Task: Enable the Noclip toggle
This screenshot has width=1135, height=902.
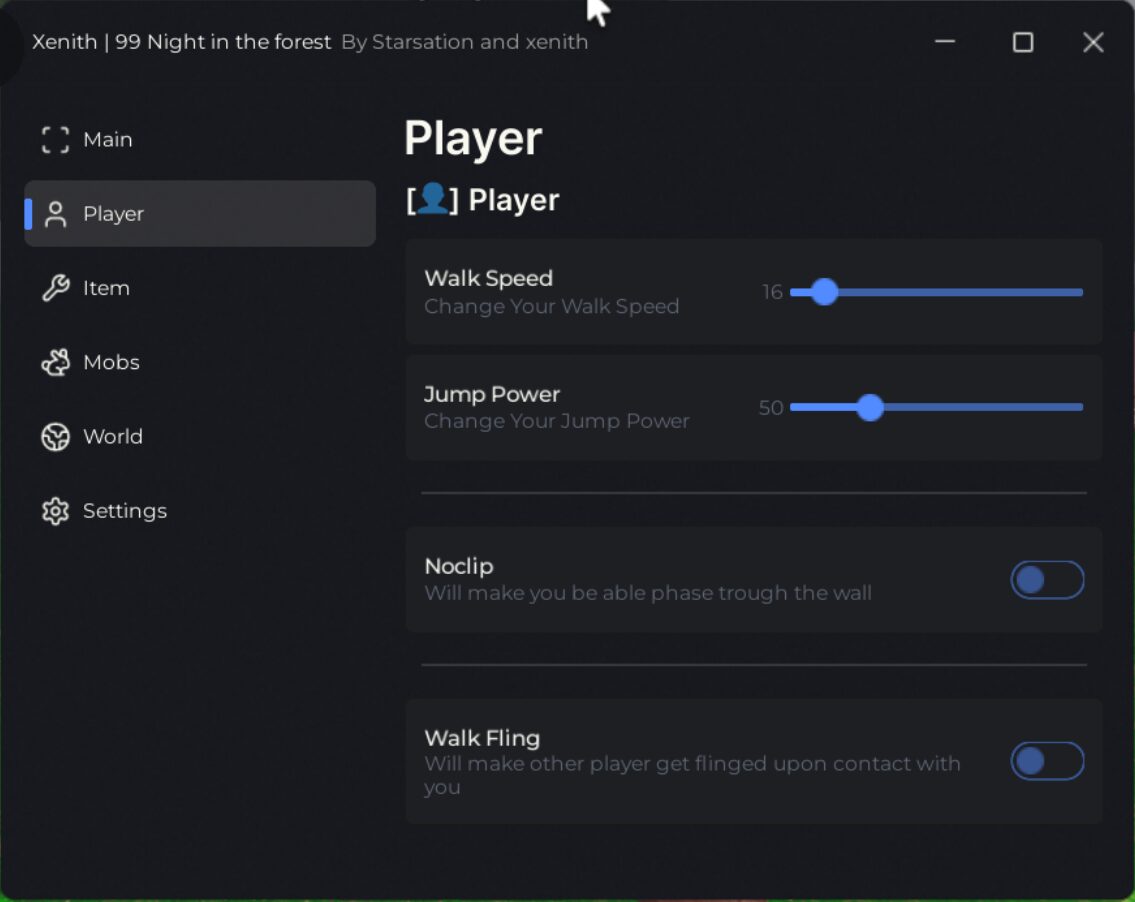Action: coord(1047,580)
